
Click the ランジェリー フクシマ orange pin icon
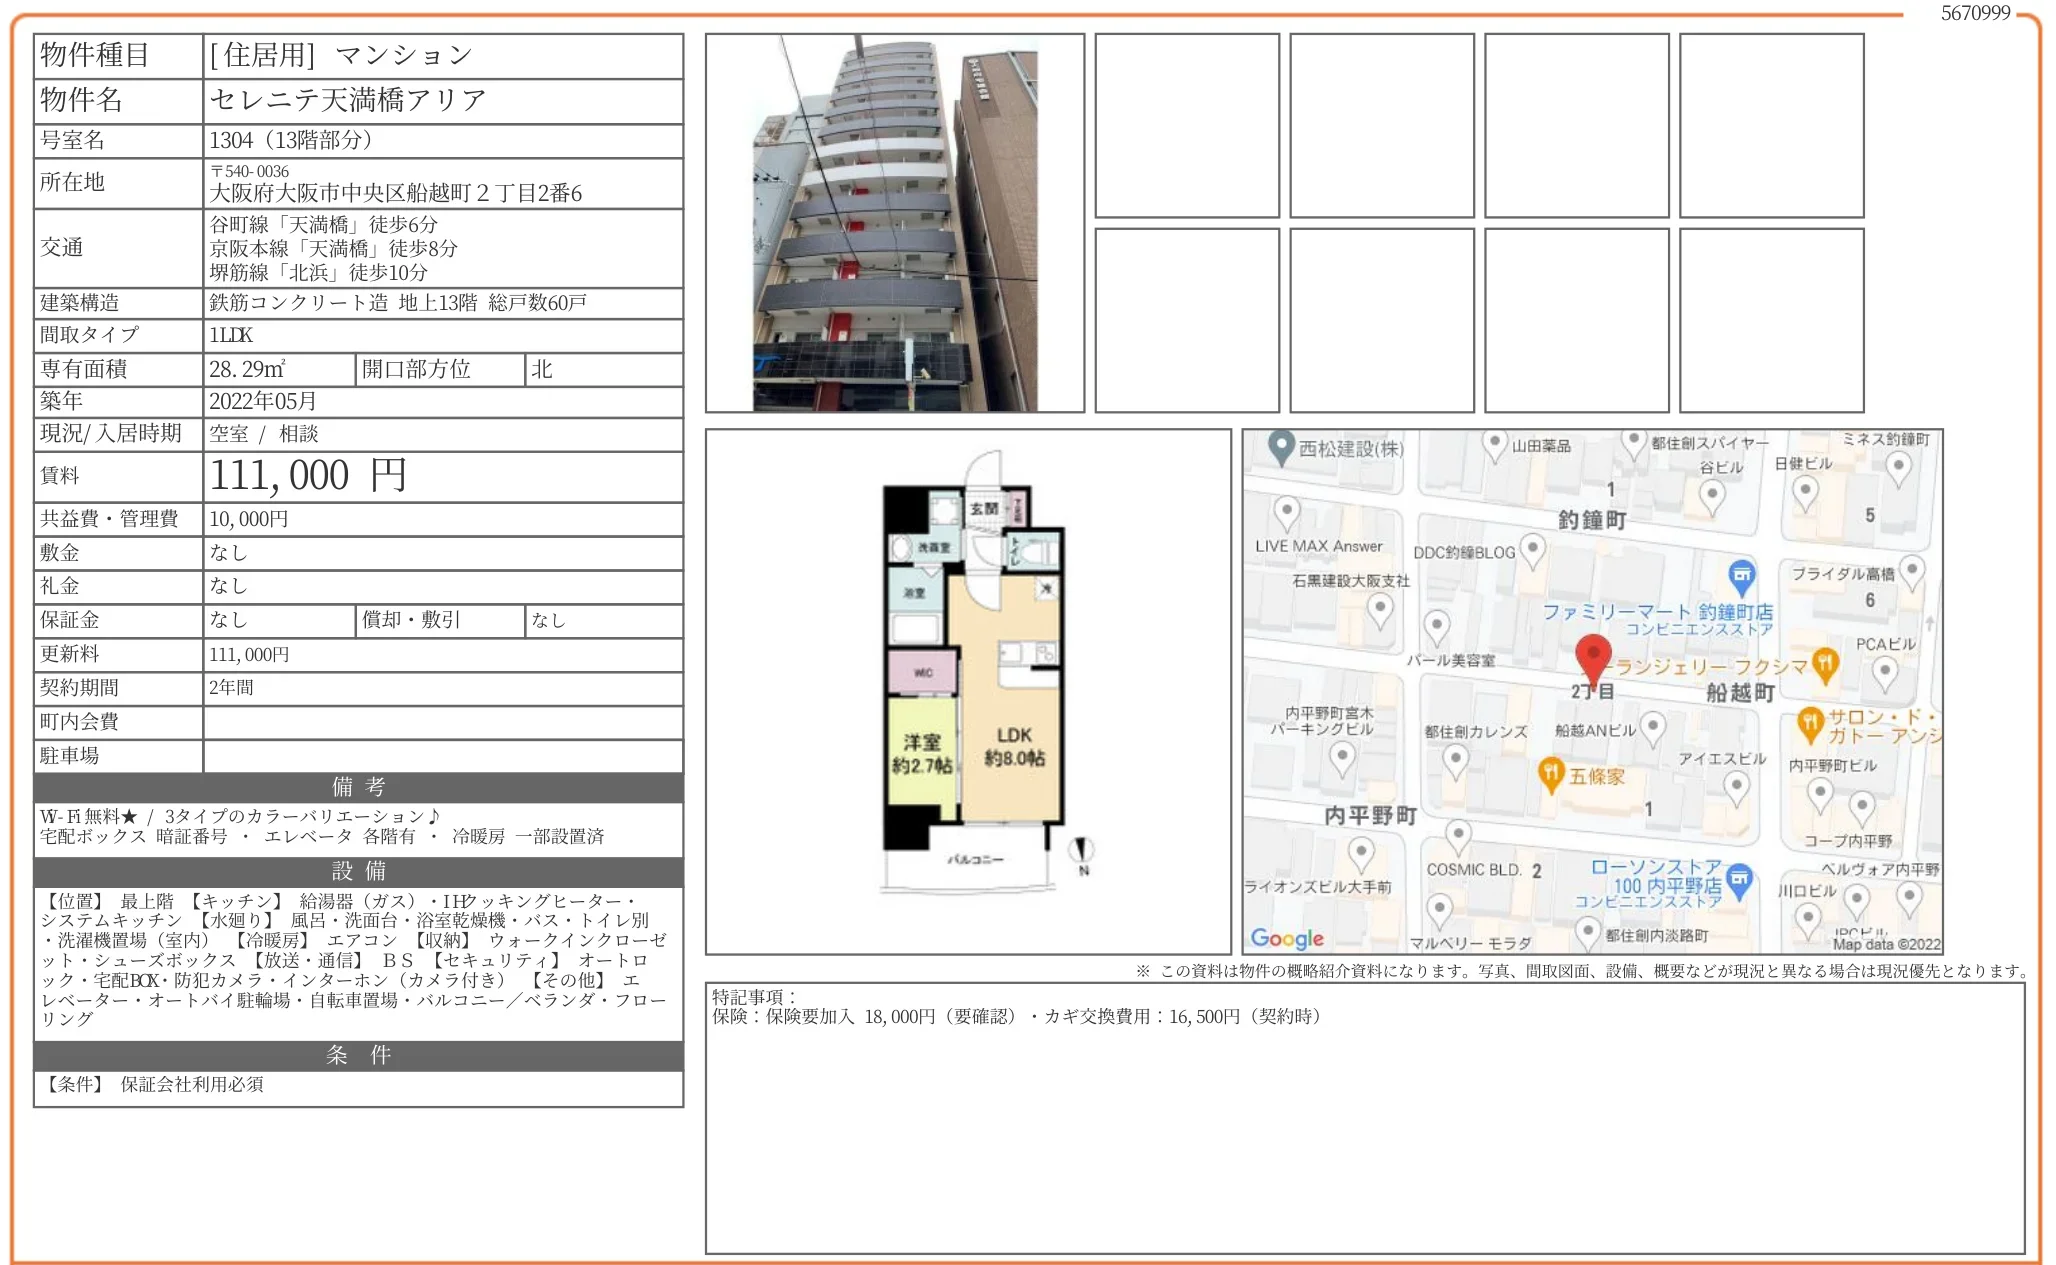point(1825,663)
